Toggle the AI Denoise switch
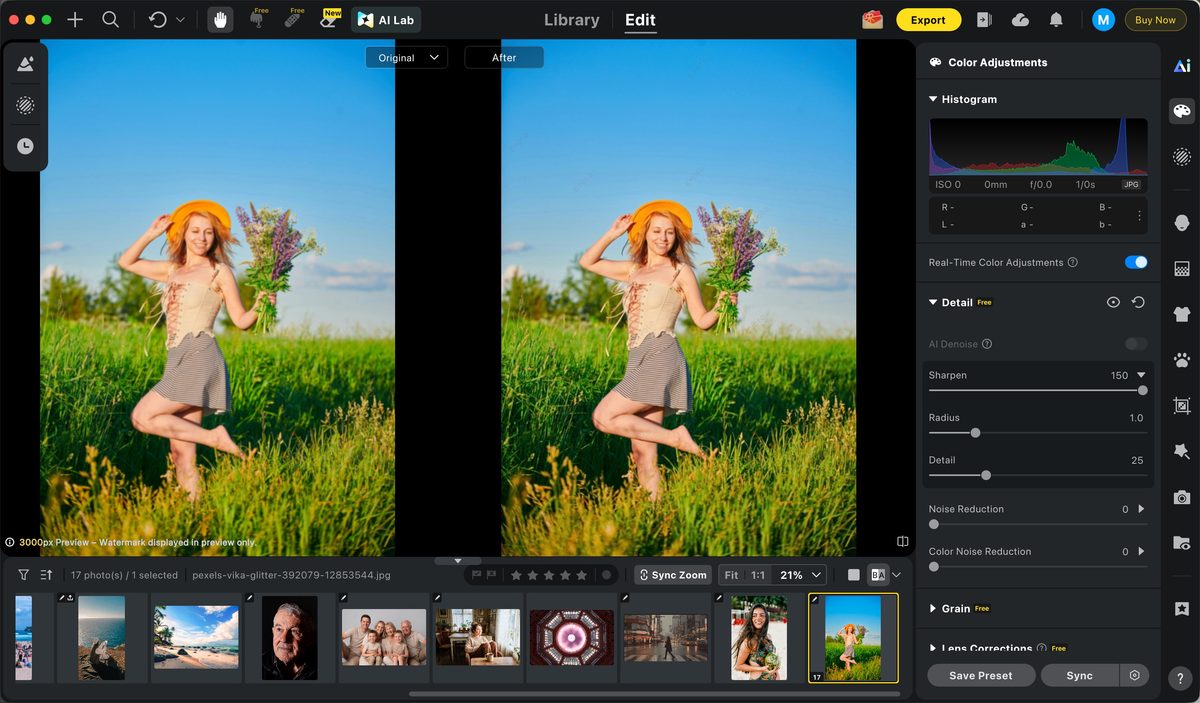The image size is (1200, 703). pyautogui.click(x=1136, y=344)
